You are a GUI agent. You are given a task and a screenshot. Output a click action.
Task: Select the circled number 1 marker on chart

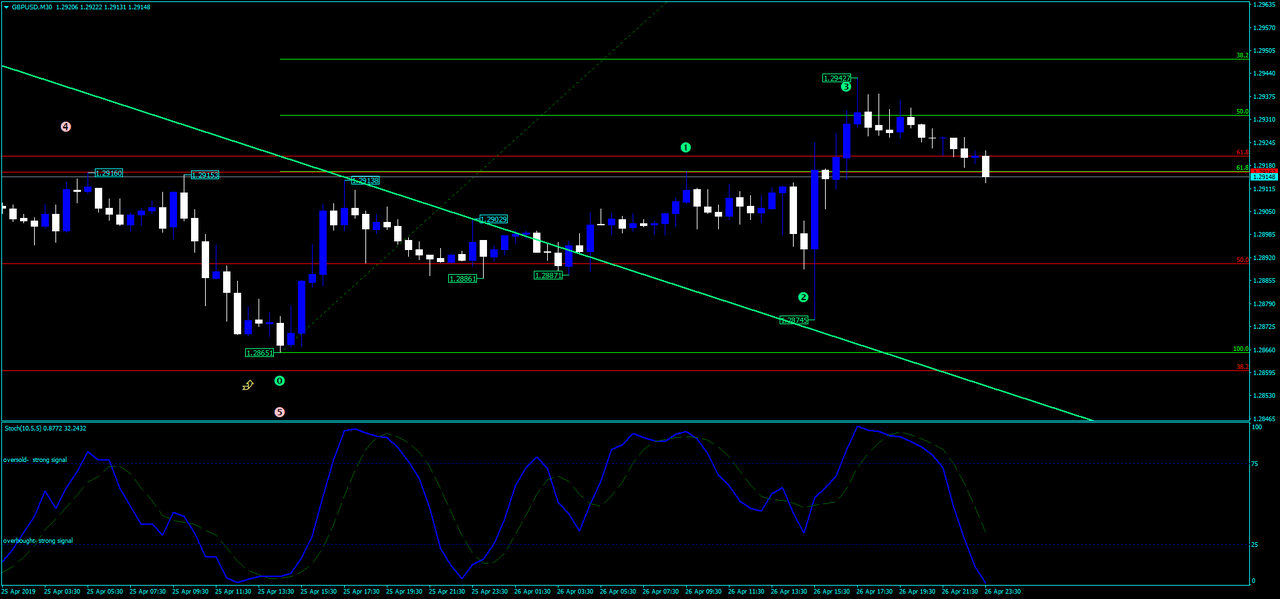coord(686,147)
